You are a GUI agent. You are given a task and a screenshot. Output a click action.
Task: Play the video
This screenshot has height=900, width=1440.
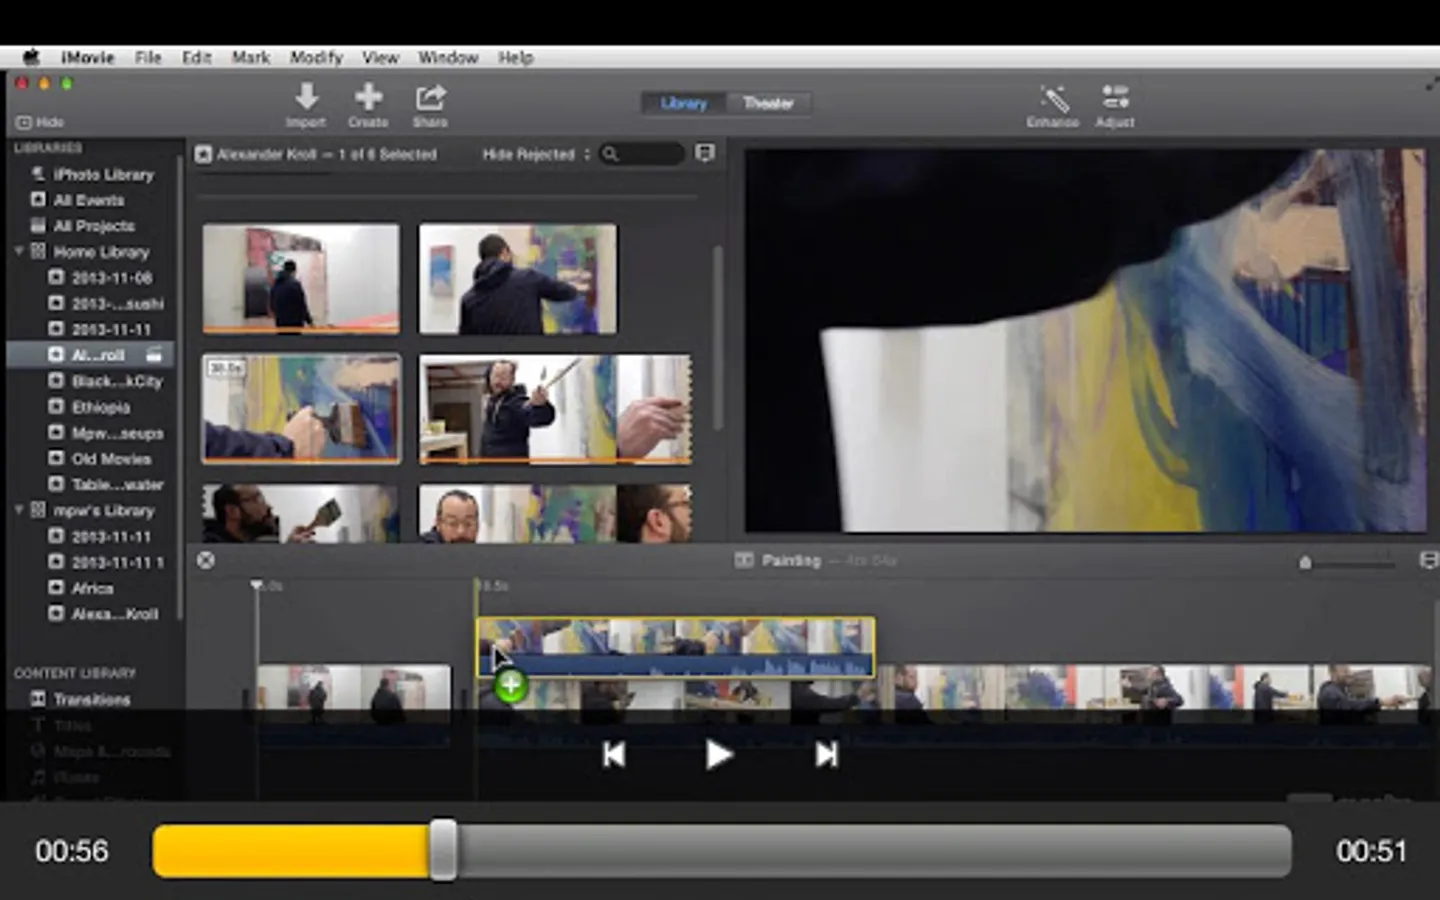tap(719, 754)
